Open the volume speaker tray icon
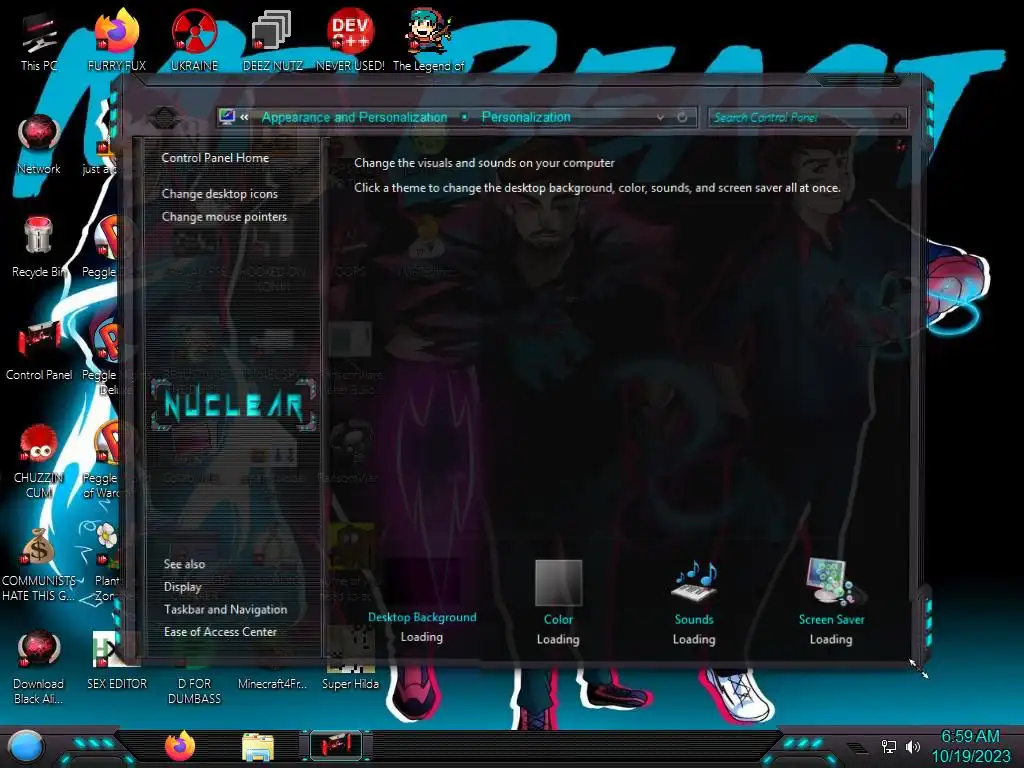 coord(912,746)
